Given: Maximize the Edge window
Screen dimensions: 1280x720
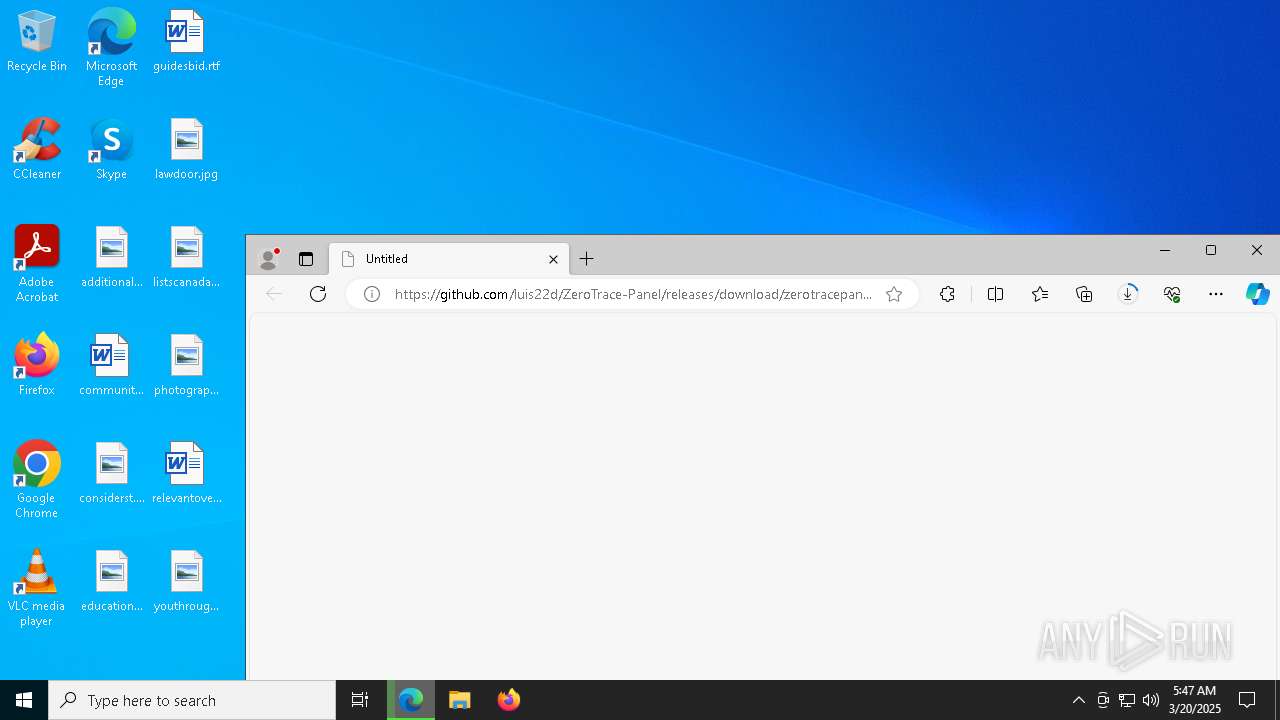Looking at the screenshot, I should pyautogui.click(x=1211, y=250).
